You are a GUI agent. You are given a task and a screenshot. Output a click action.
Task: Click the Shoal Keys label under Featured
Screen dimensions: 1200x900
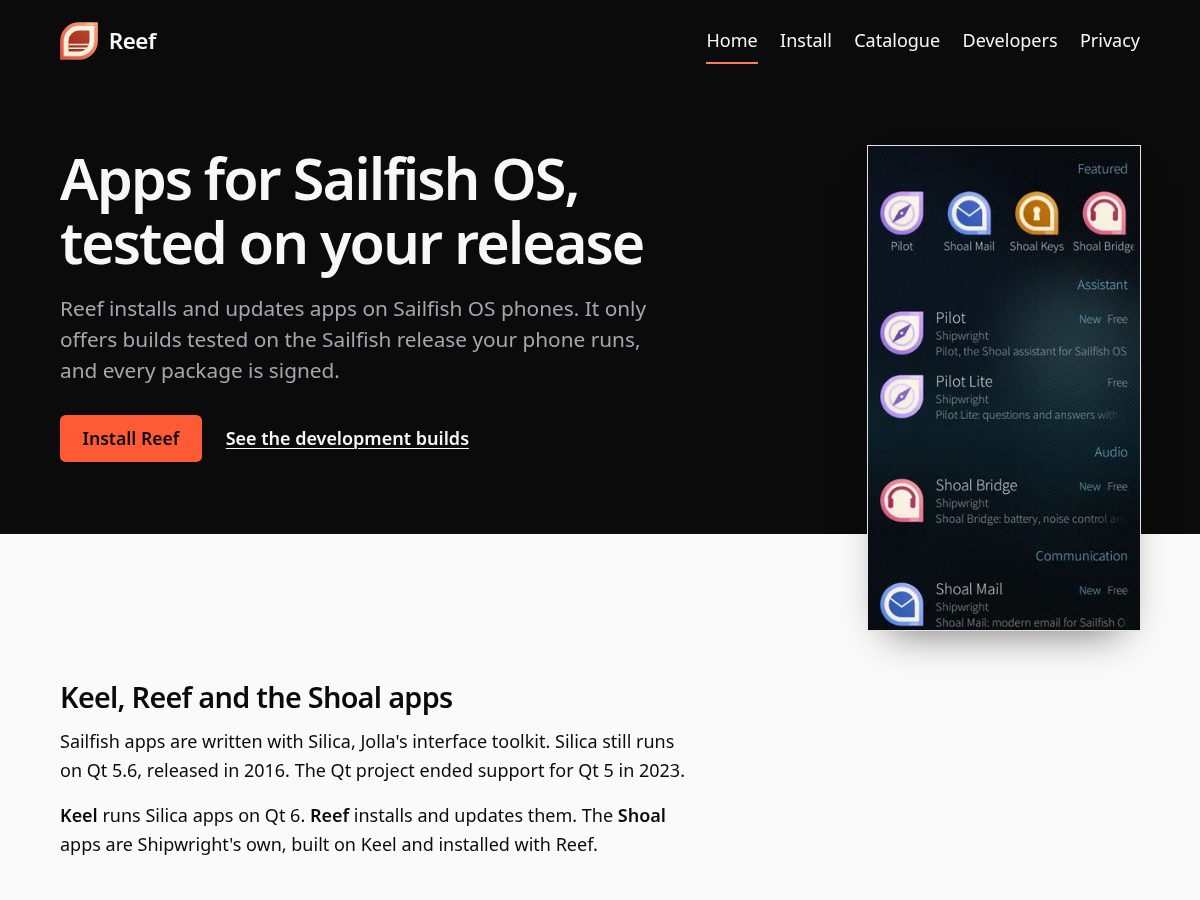pyautogui.click(x=1037, y=246)
